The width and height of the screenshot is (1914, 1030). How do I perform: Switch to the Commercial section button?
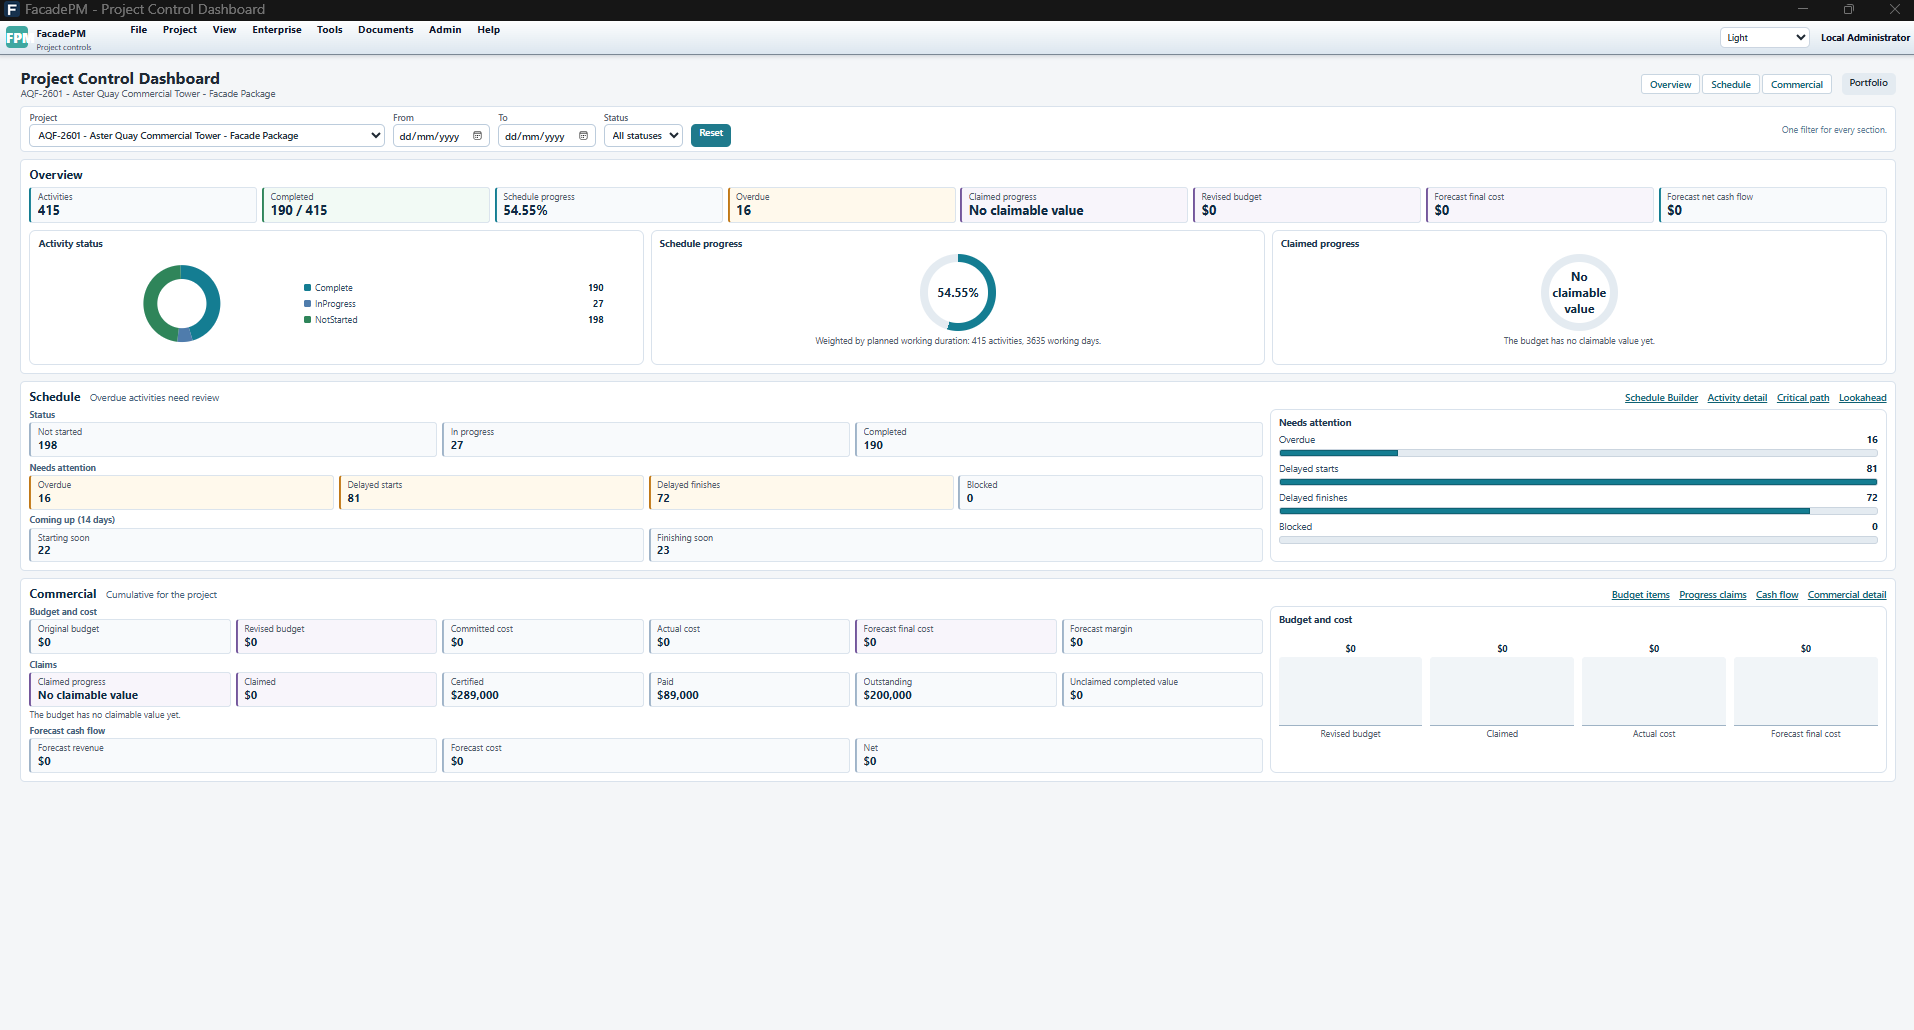coord(1796,85)
